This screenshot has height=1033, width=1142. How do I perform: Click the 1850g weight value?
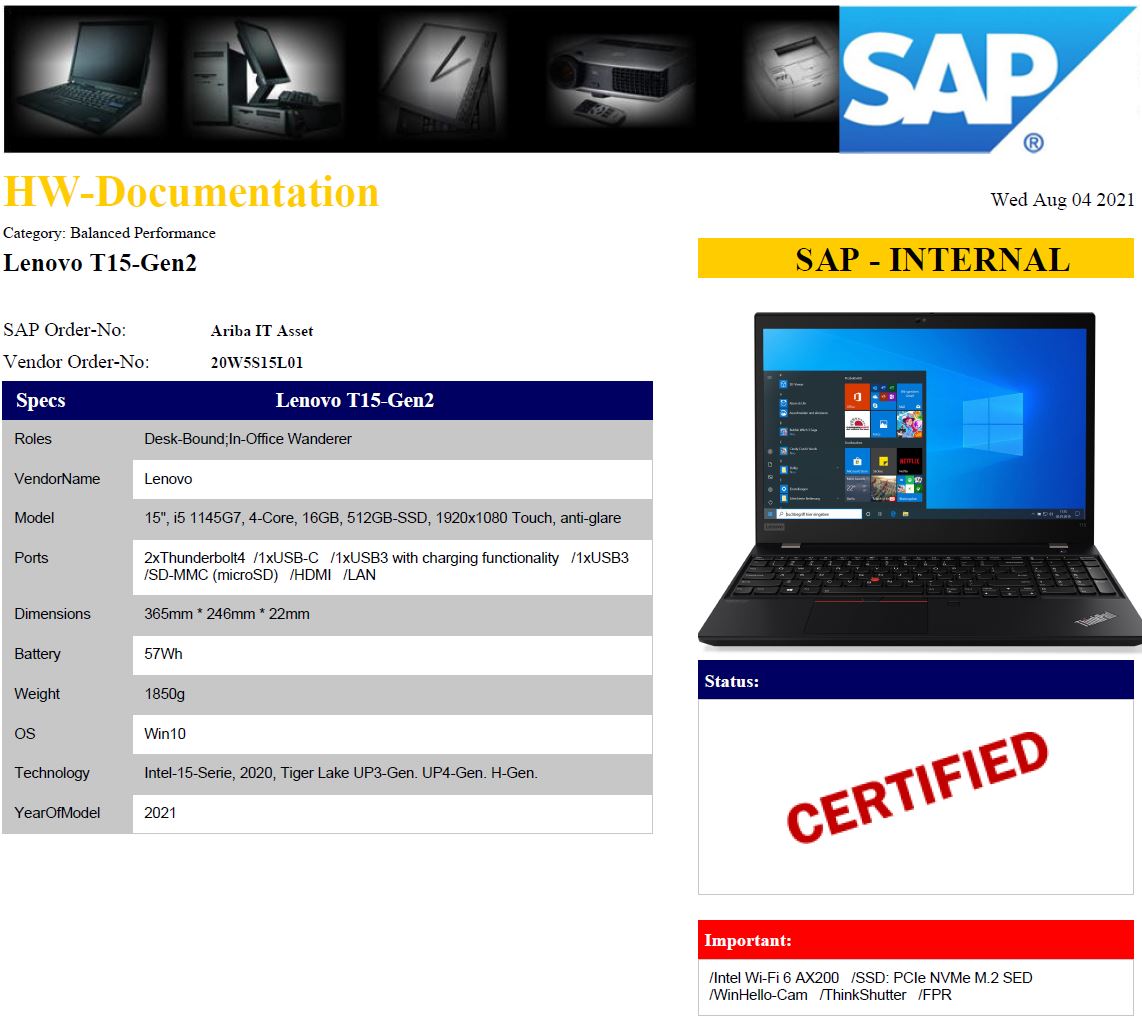[x=165, y=694]
